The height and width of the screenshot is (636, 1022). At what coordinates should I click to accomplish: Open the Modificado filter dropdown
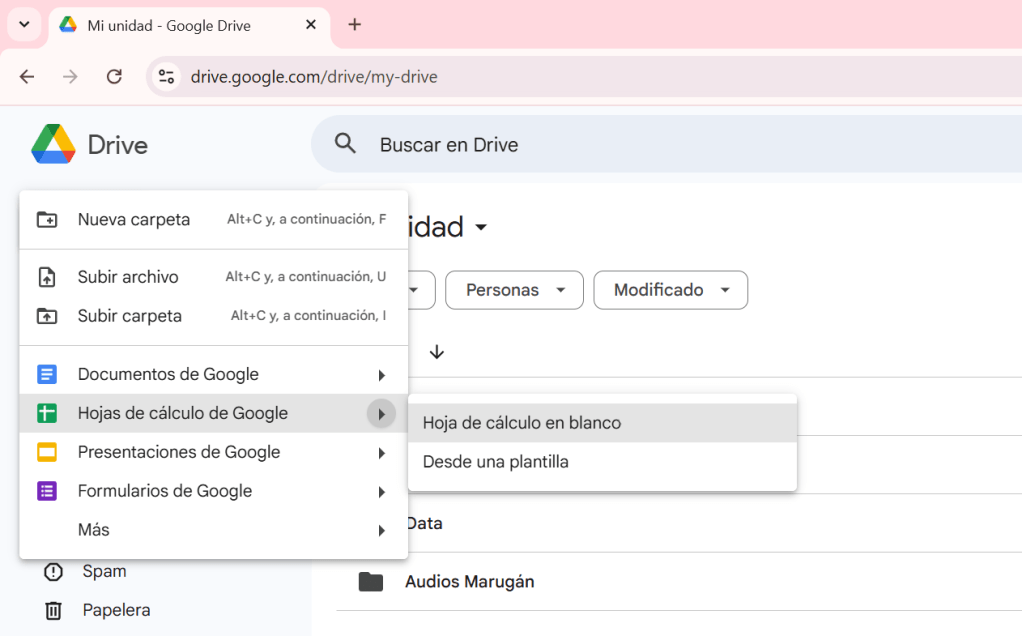(670, 290)
